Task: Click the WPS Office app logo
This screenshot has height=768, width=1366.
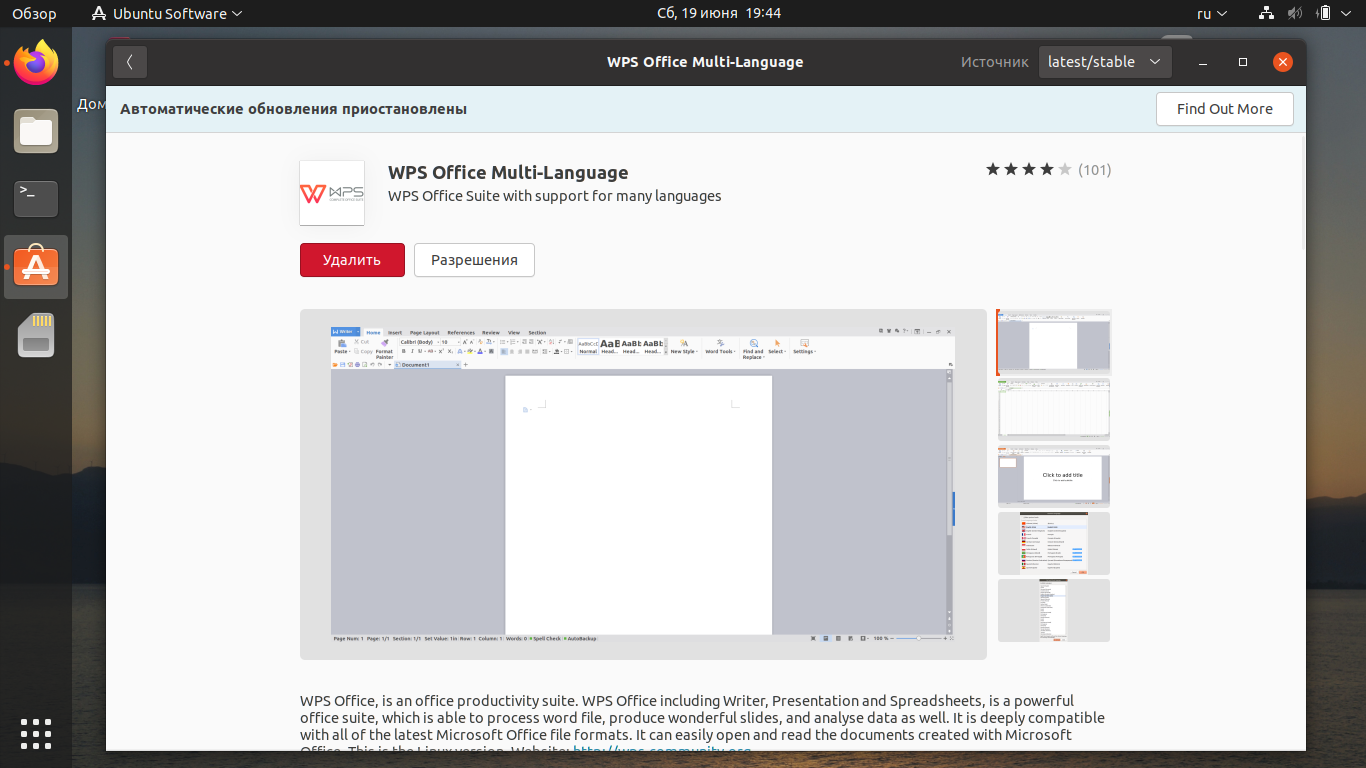Action: pos(332,193)
